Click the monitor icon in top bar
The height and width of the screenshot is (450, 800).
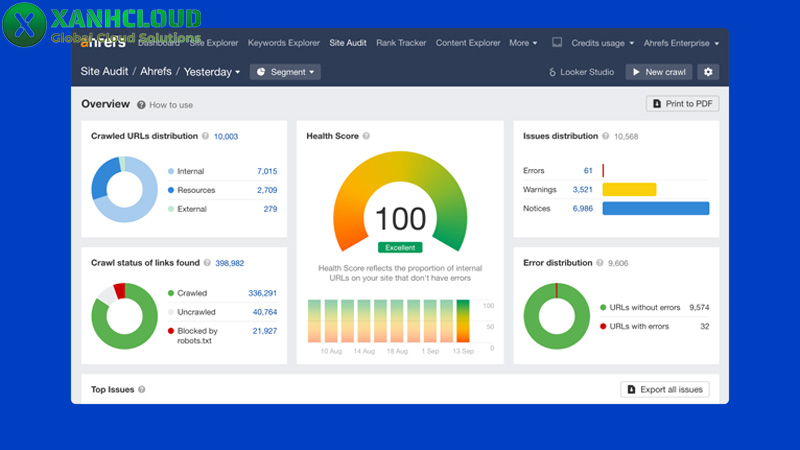tap(557, 43)
